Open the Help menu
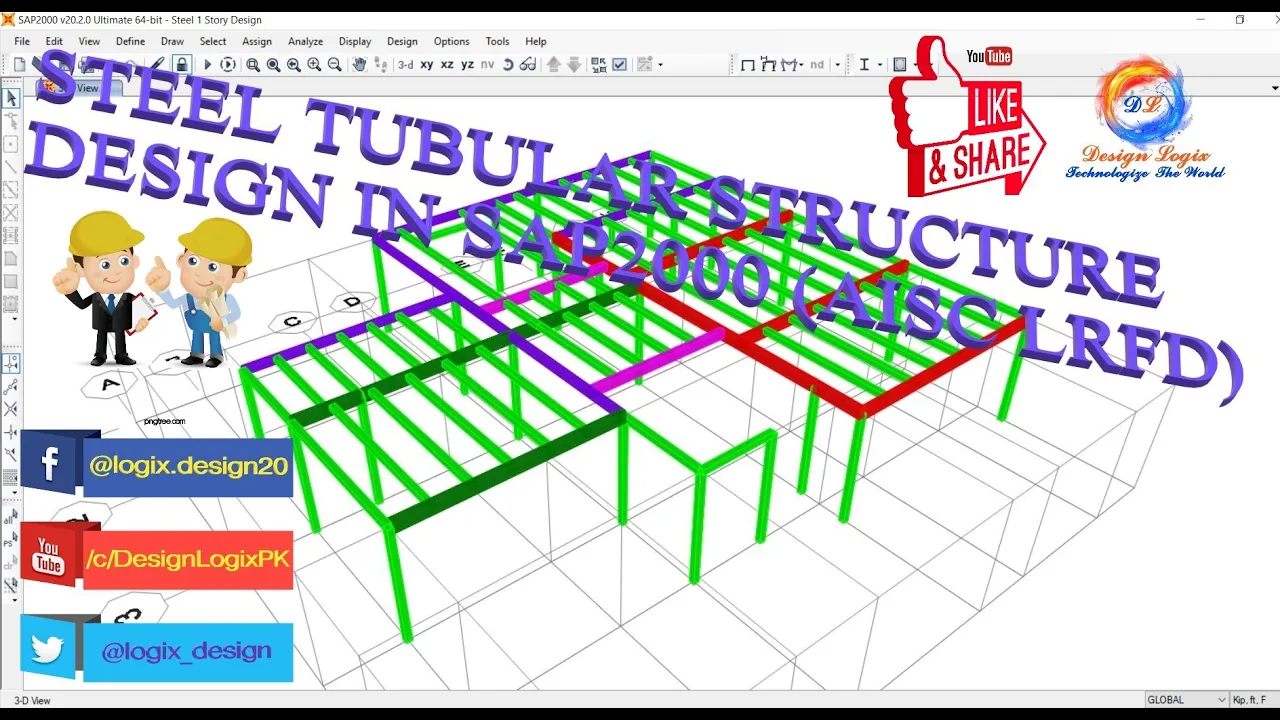This screenshot has width=1280, height=720. pyautogui.click(x=536, y=41)
